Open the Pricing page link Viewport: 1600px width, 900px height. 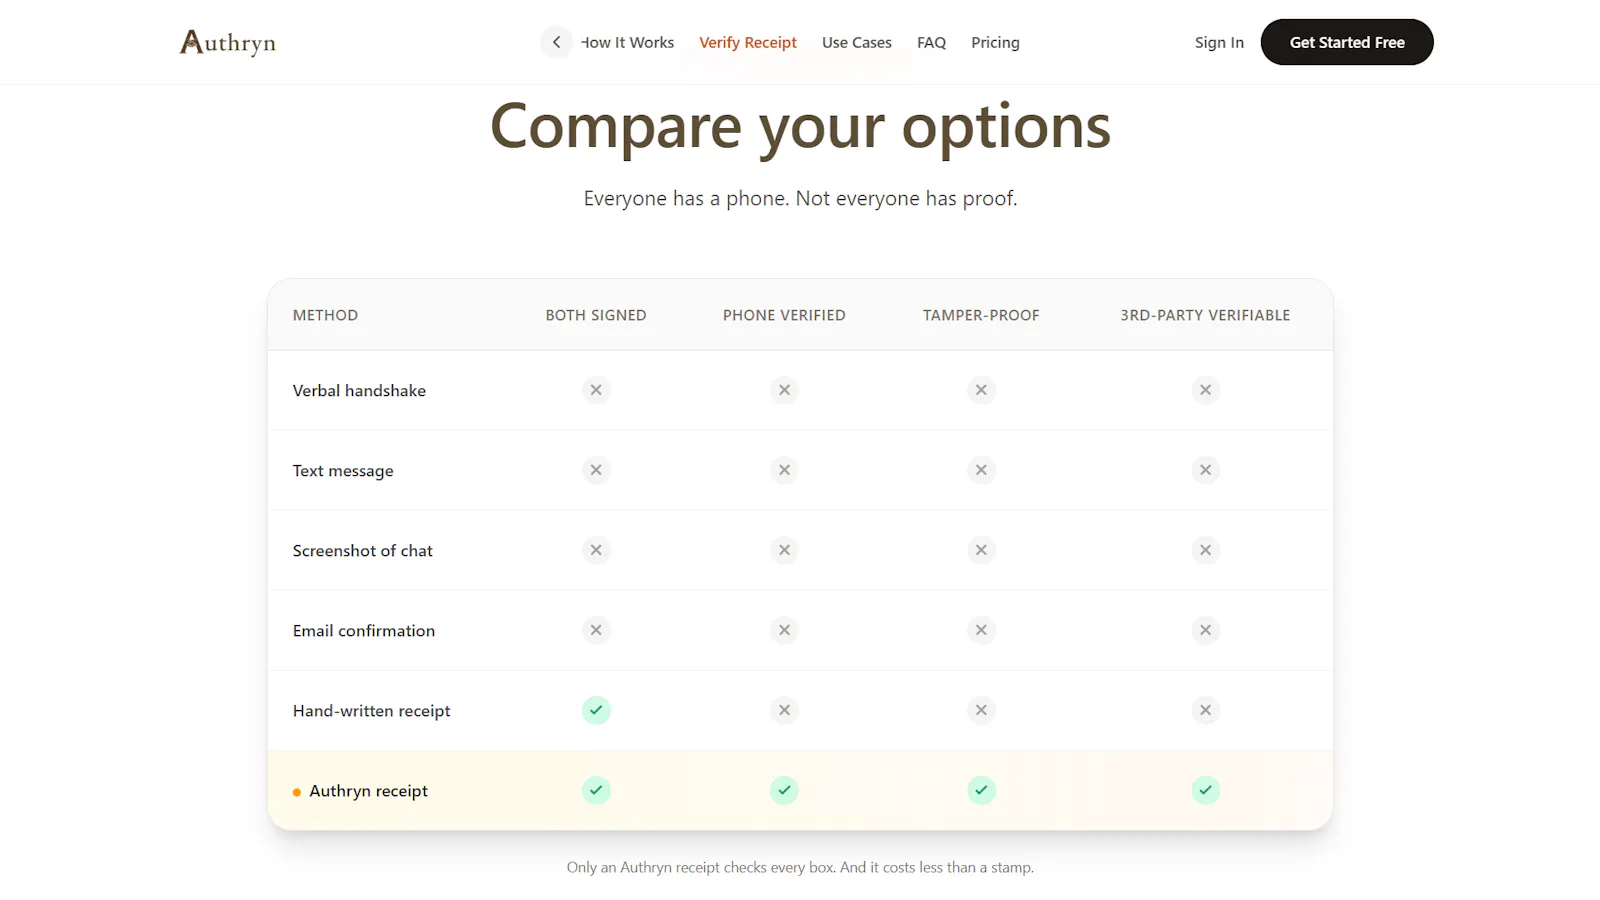click(995, 42)
